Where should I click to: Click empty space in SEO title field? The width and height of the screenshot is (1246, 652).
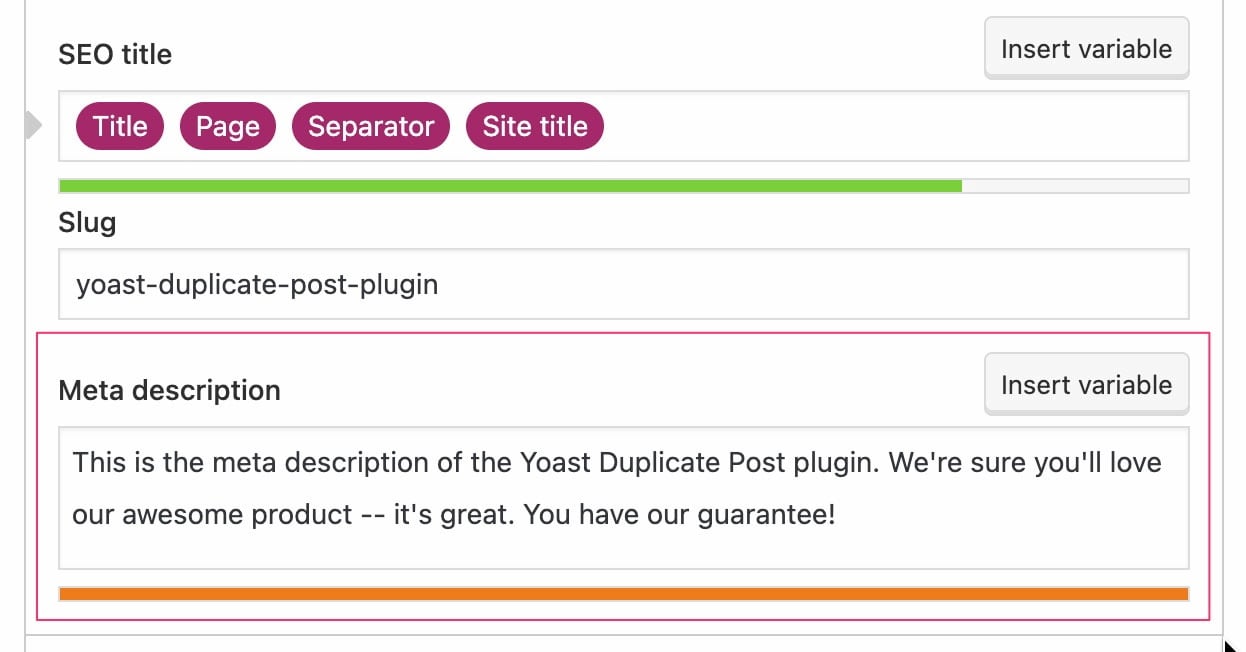[890, 126]
